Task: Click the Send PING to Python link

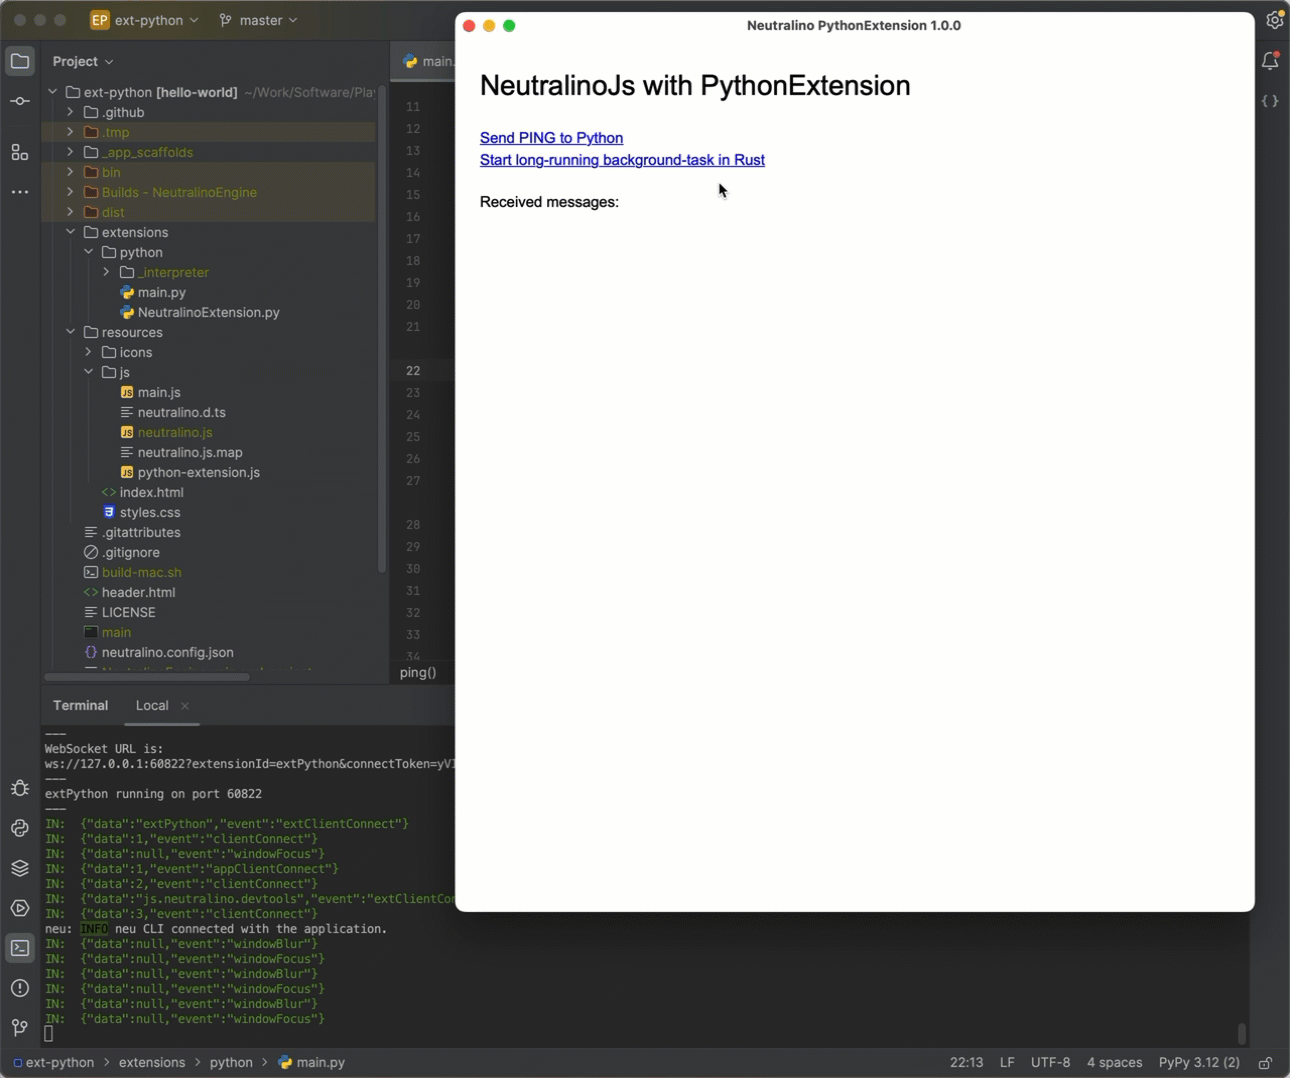Action: [x=551, y=138]
